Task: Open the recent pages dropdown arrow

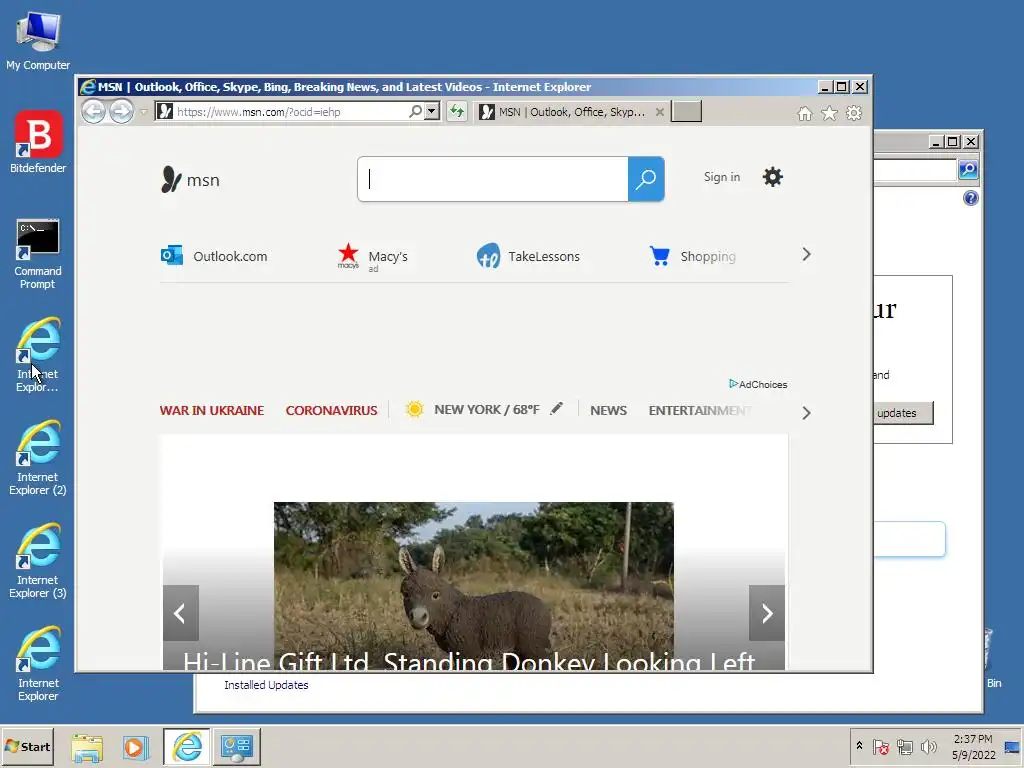Action: click(x=143, y=112)
